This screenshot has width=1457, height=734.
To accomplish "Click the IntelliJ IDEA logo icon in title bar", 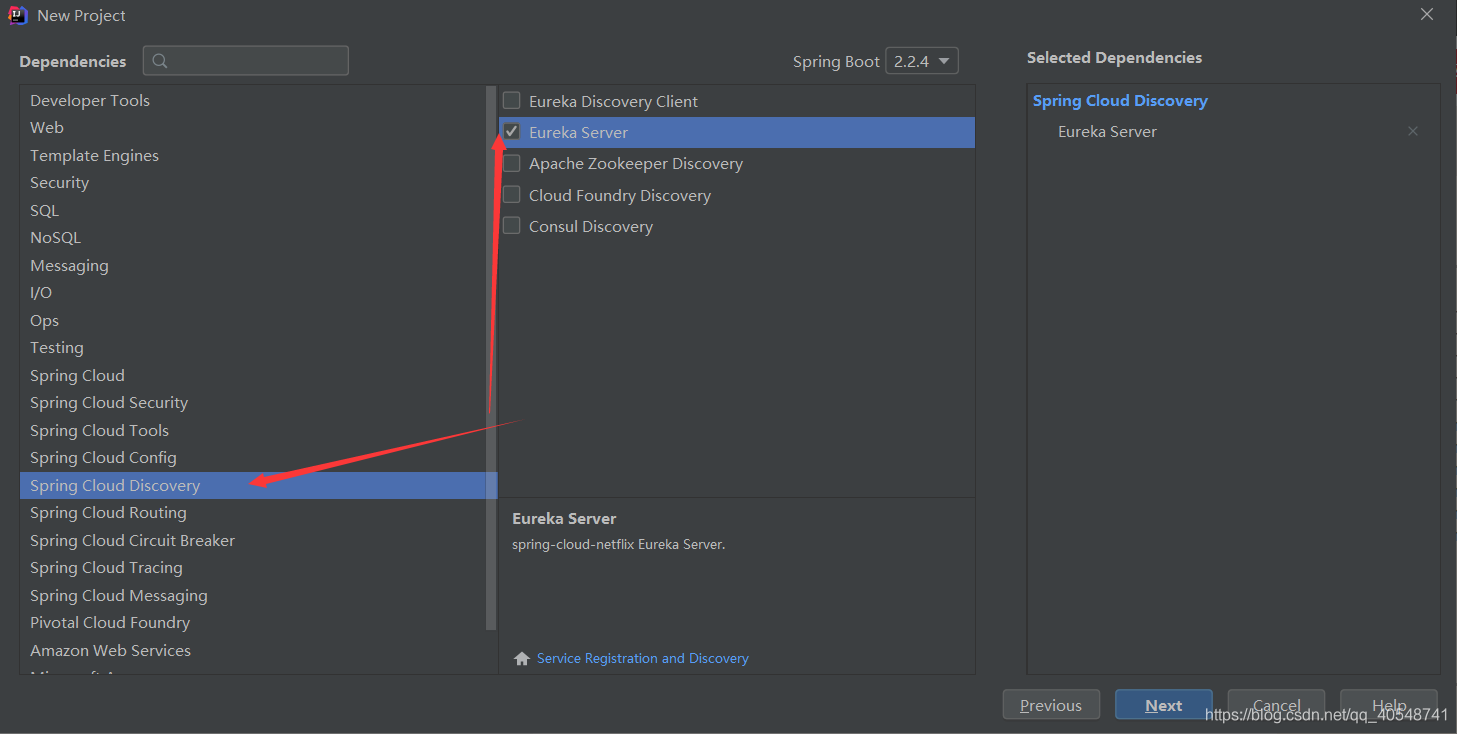I will [17, 15].
